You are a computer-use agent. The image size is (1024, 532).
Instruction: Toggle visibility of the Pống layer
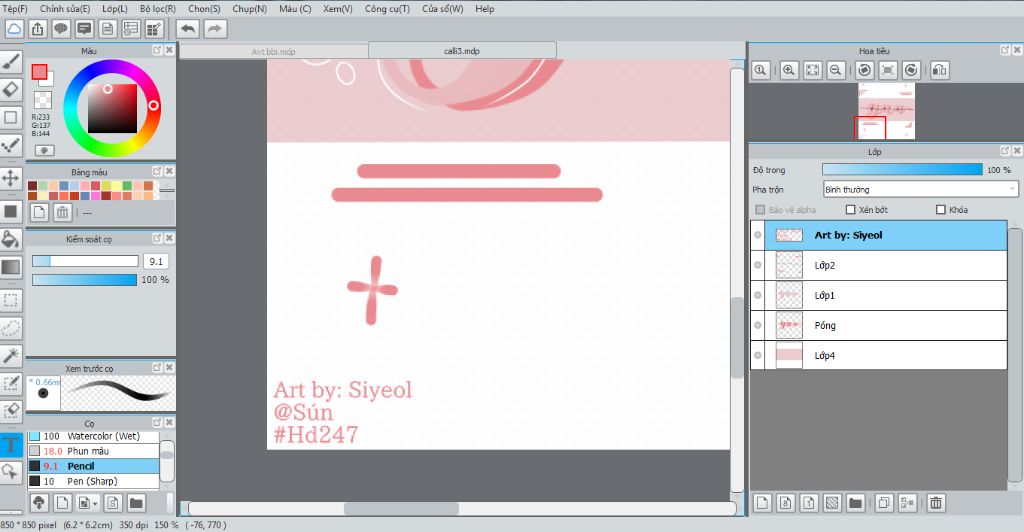758,325
